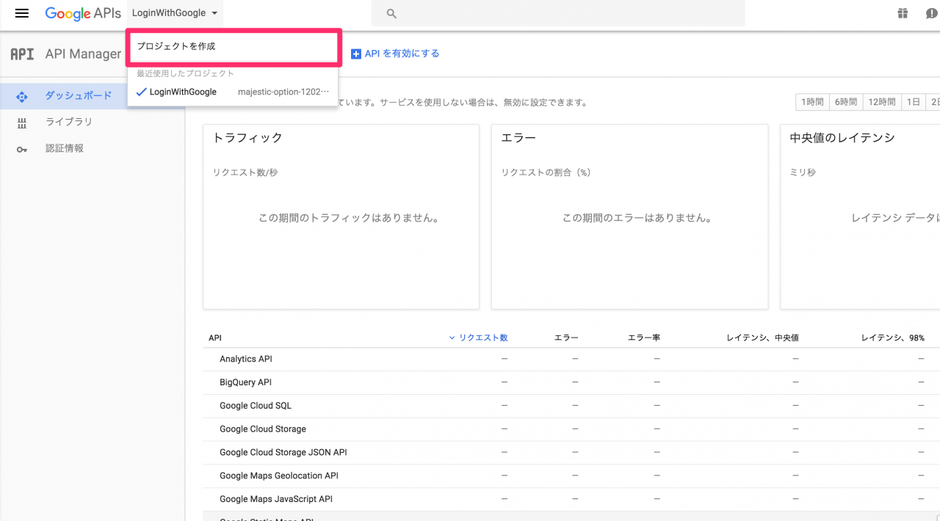
Task: Click the Google APIs logo
Action: click(x=83, y=13)
